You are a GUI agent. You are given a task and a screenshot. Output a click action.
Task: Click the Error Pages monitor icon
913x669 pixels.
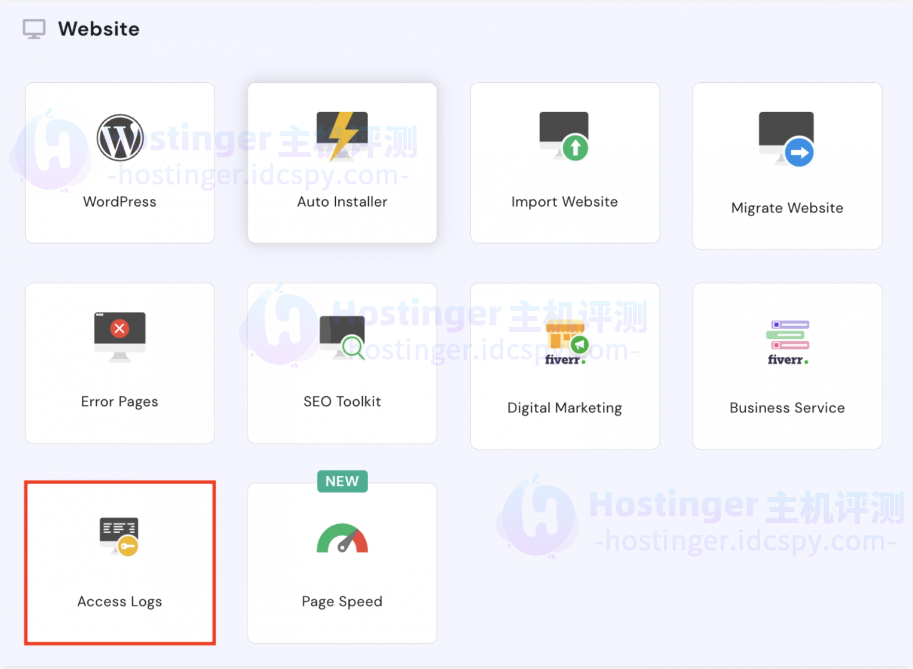(x=119, y=333)
